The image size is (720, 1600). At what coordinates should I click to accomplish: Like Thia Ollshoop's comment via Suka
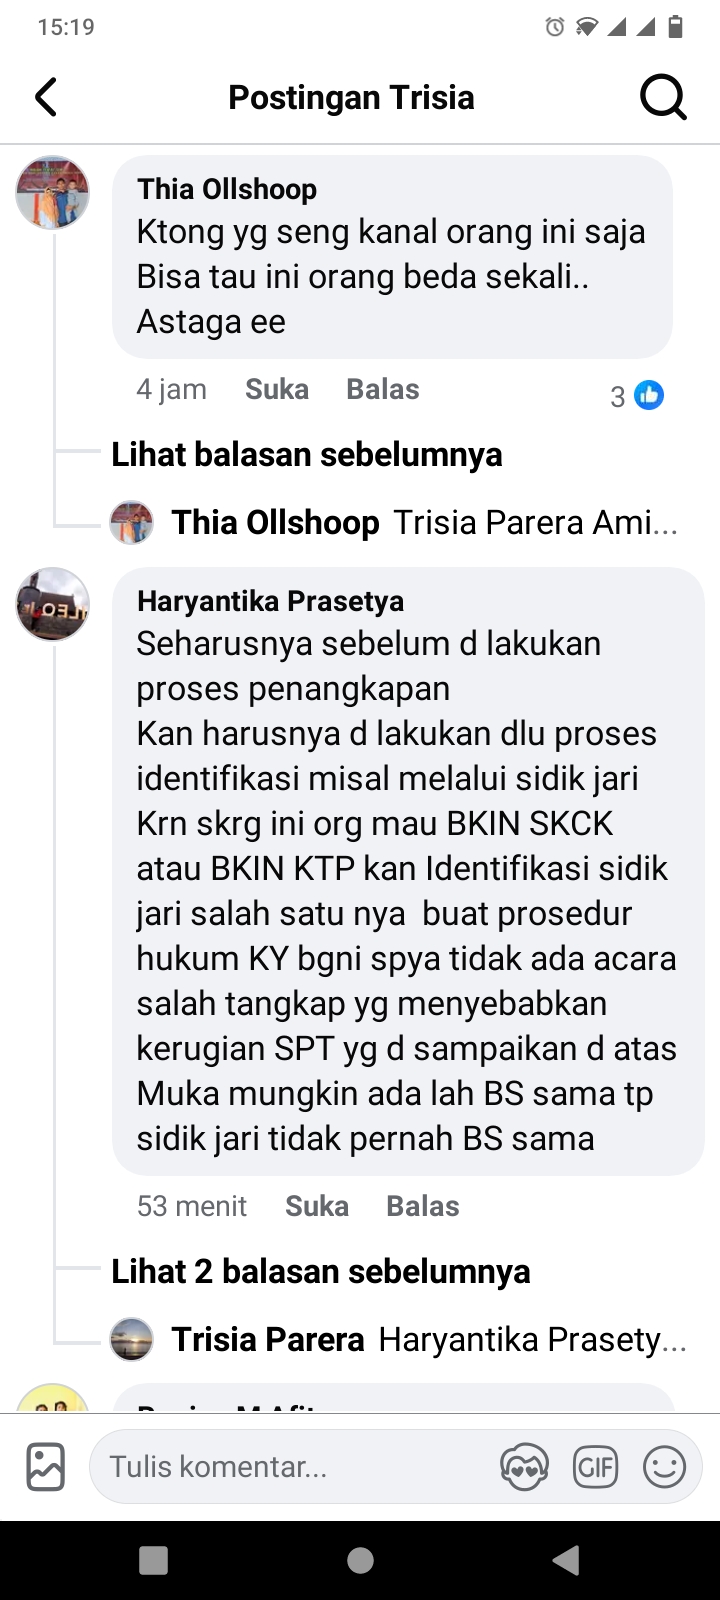[277, 389]
